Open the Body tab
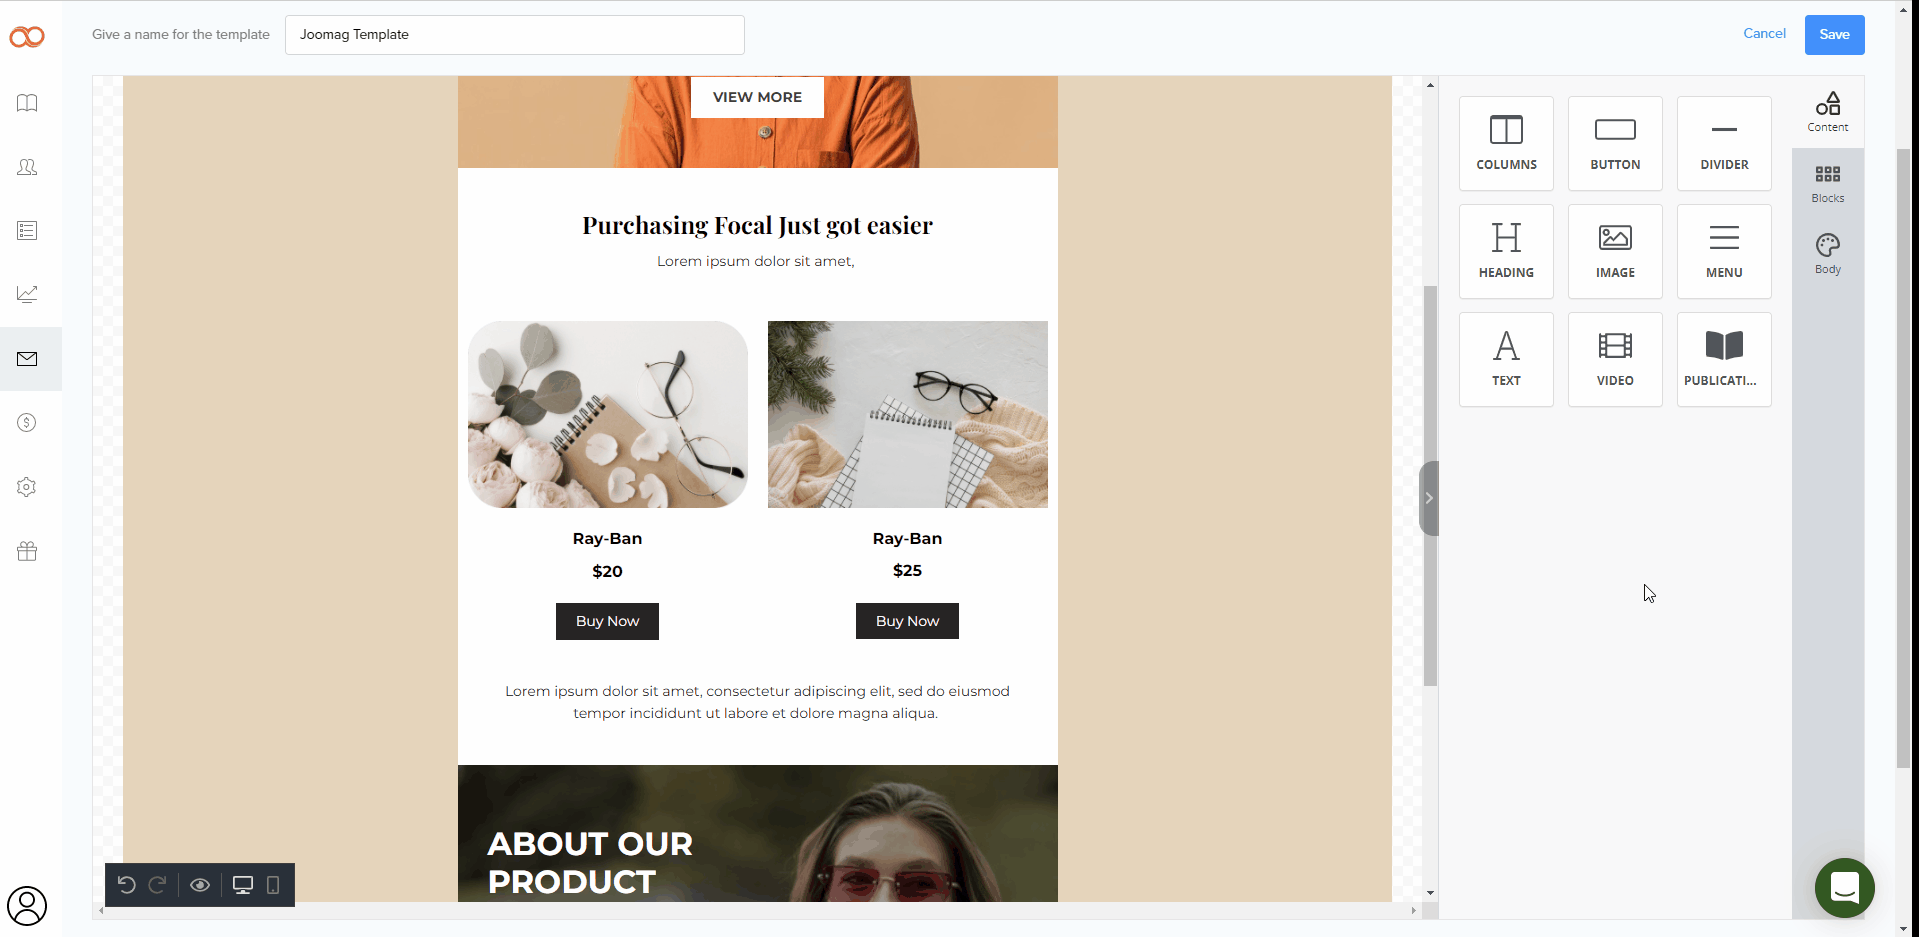1919x937 pixels. 1828,254
